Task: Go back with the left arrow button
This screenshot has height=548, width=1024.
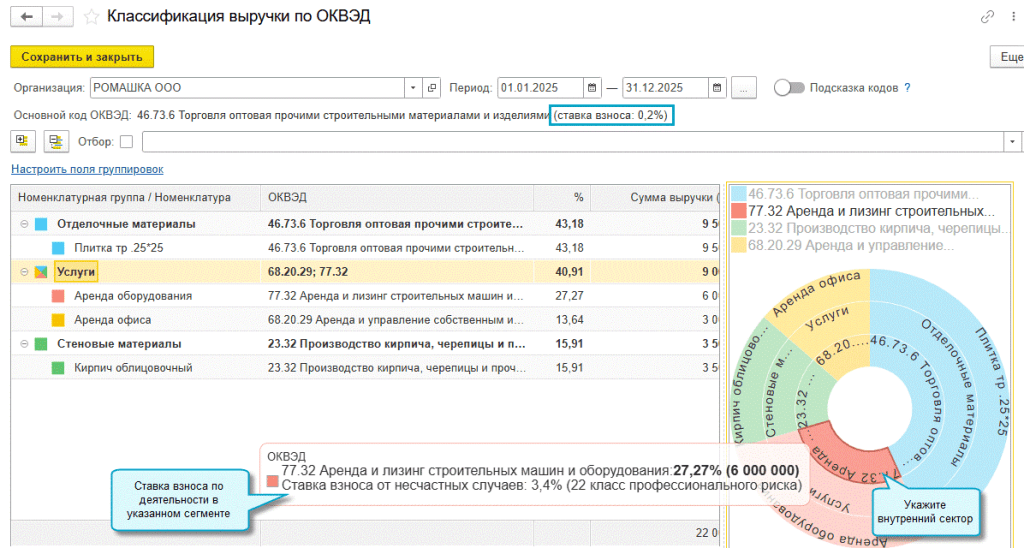Action: tap(26, 16)
